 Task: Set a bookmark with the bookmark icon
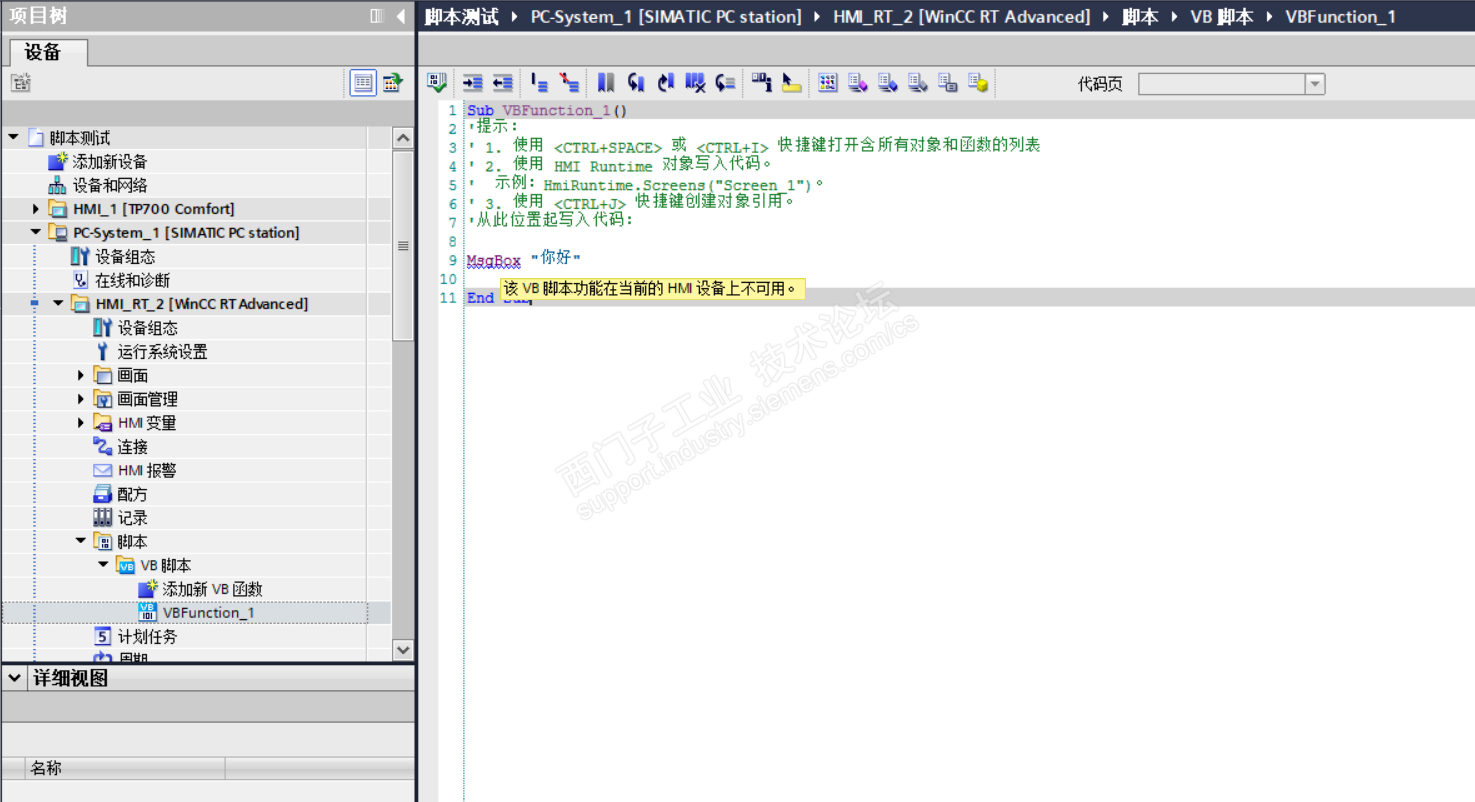click(x=606, y=83)
